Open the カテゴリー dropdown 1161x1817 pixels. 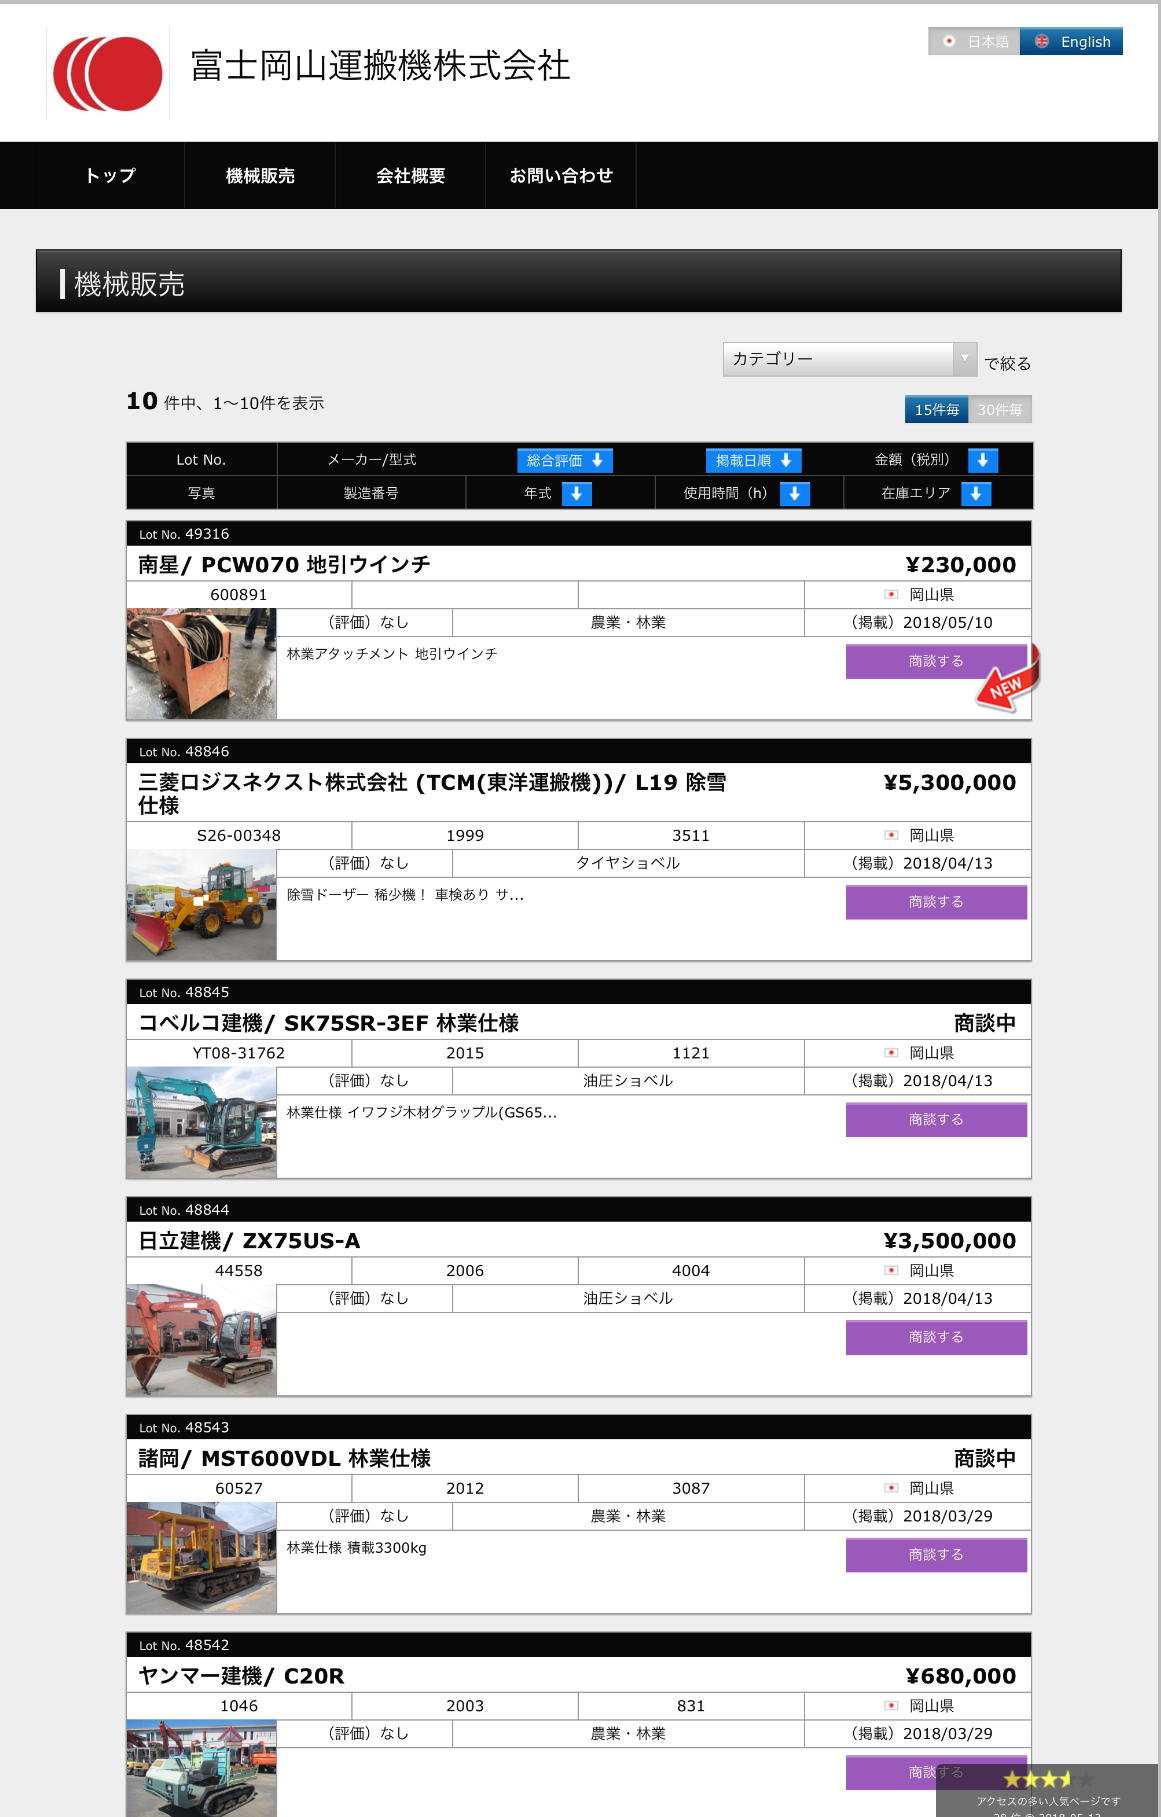pos(850,359)
